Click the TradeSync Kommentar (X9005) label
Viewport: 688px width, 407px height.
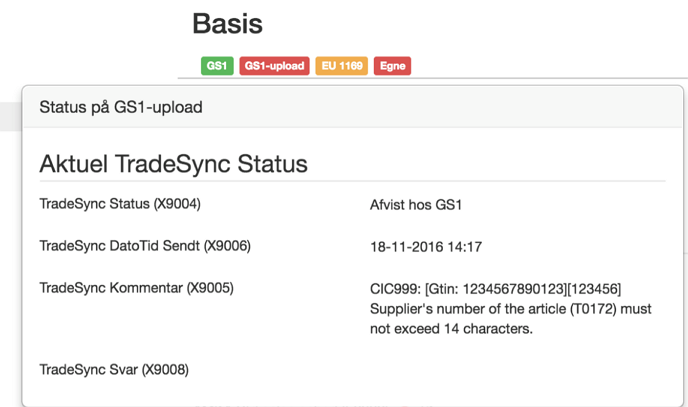(x=136, y=288)
